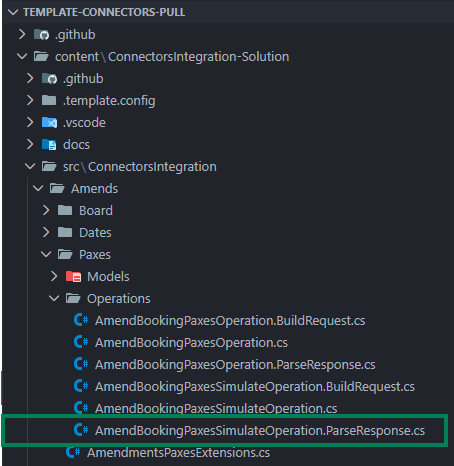Click the red Models folder icon
The image size is (454, 466).
(x=73, y=277)
